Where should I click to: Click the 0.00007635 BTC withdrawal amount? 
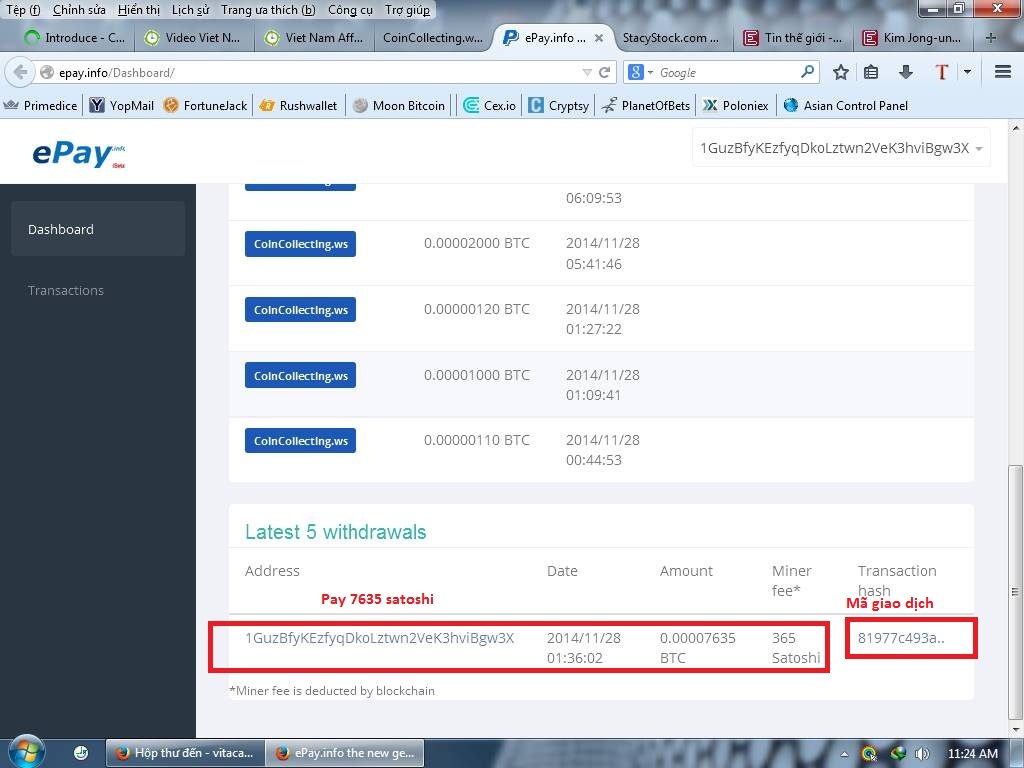coord(697,648)
